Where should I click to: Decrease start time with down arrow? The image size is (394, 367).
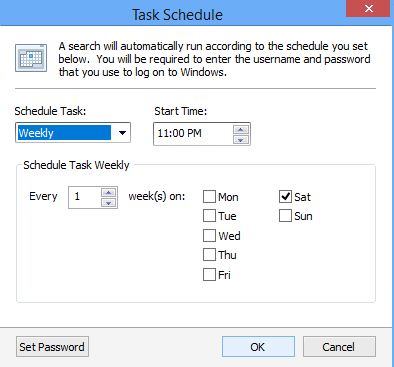point(241,140)
